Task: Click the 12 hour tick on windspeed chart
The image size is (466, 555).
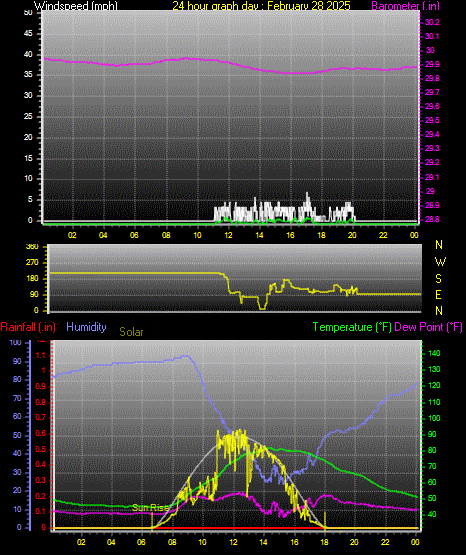Action: [228, 235]
